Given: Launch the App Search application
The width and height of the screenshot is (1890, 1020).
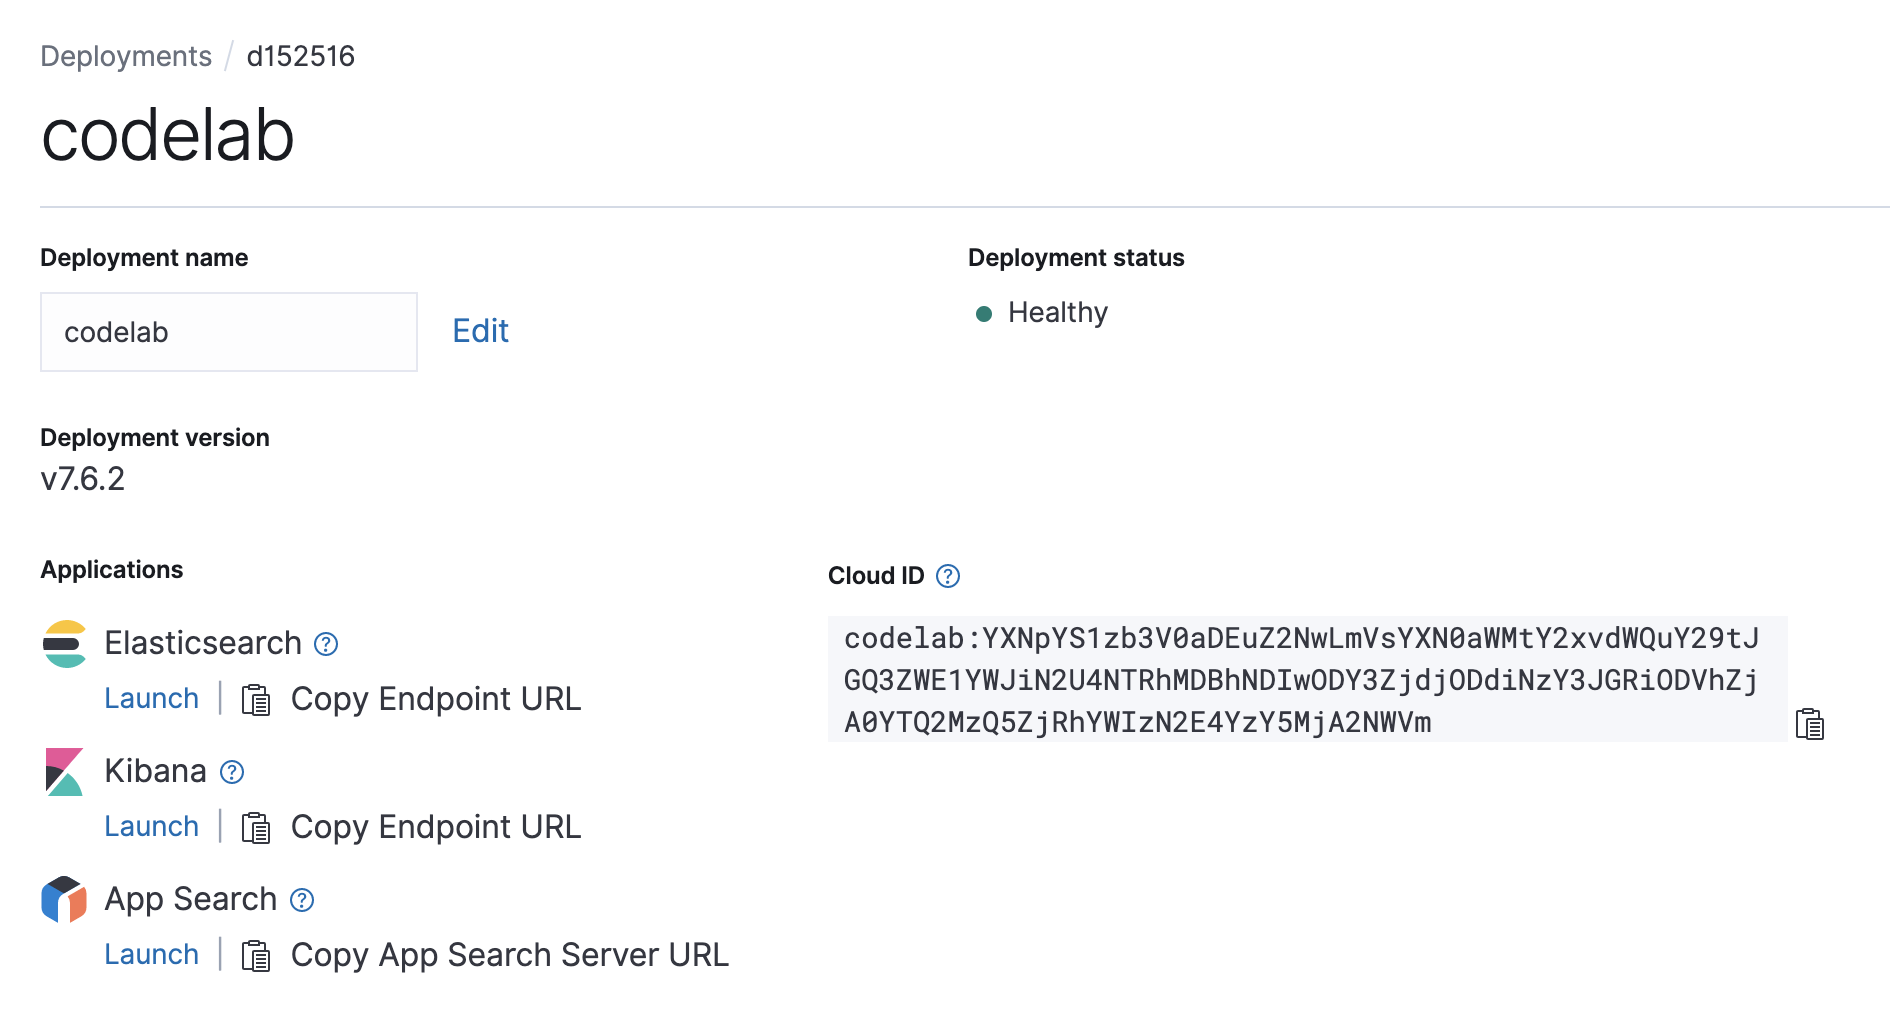Looking at the screenshot, I should pos(151,955).
